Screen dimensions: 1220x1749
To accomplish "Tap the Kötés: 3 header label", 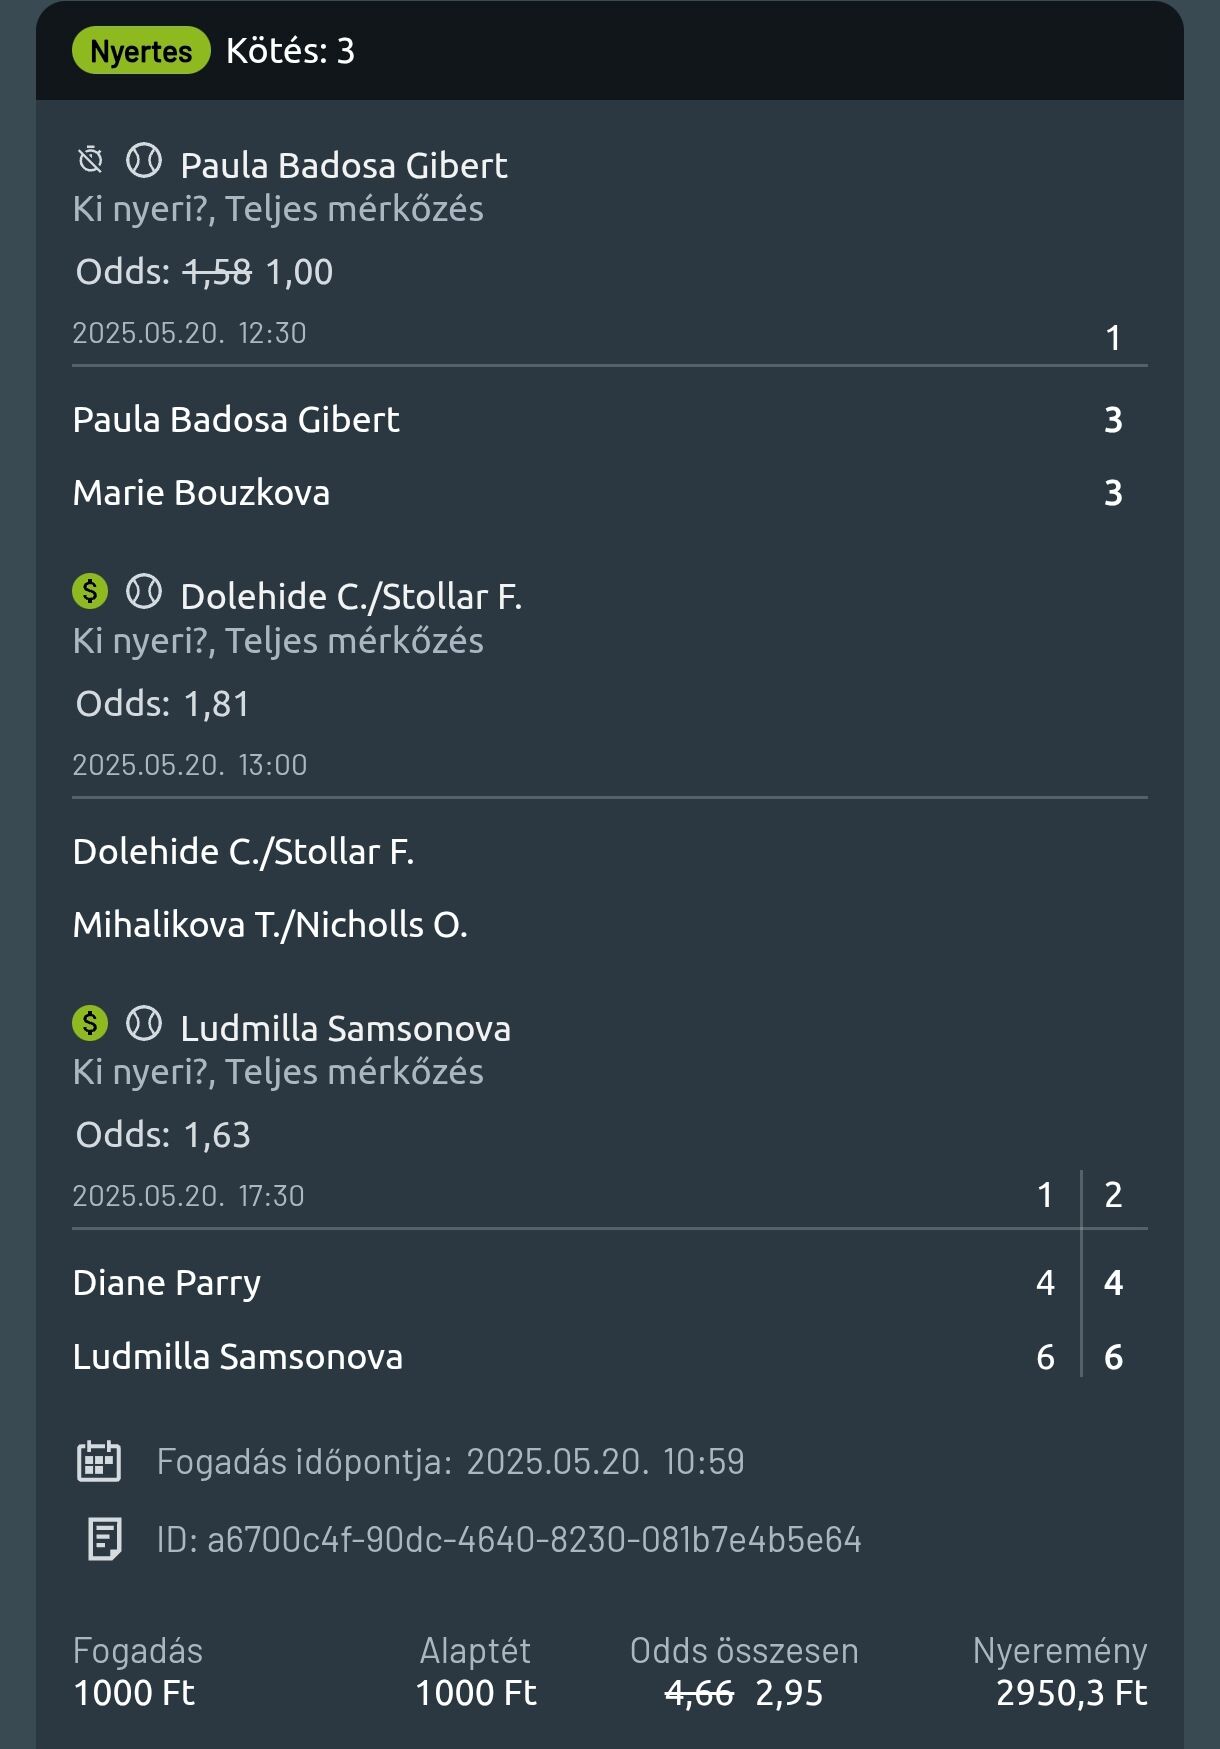I will tap(290, 51).
